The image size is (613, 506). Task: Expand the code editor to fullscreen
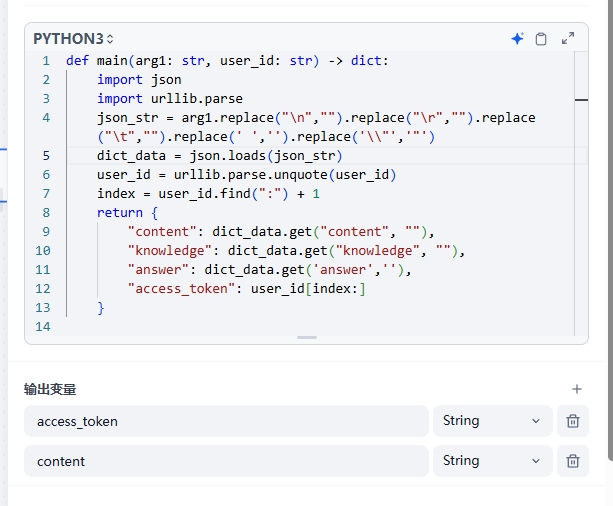pos(568,39)
